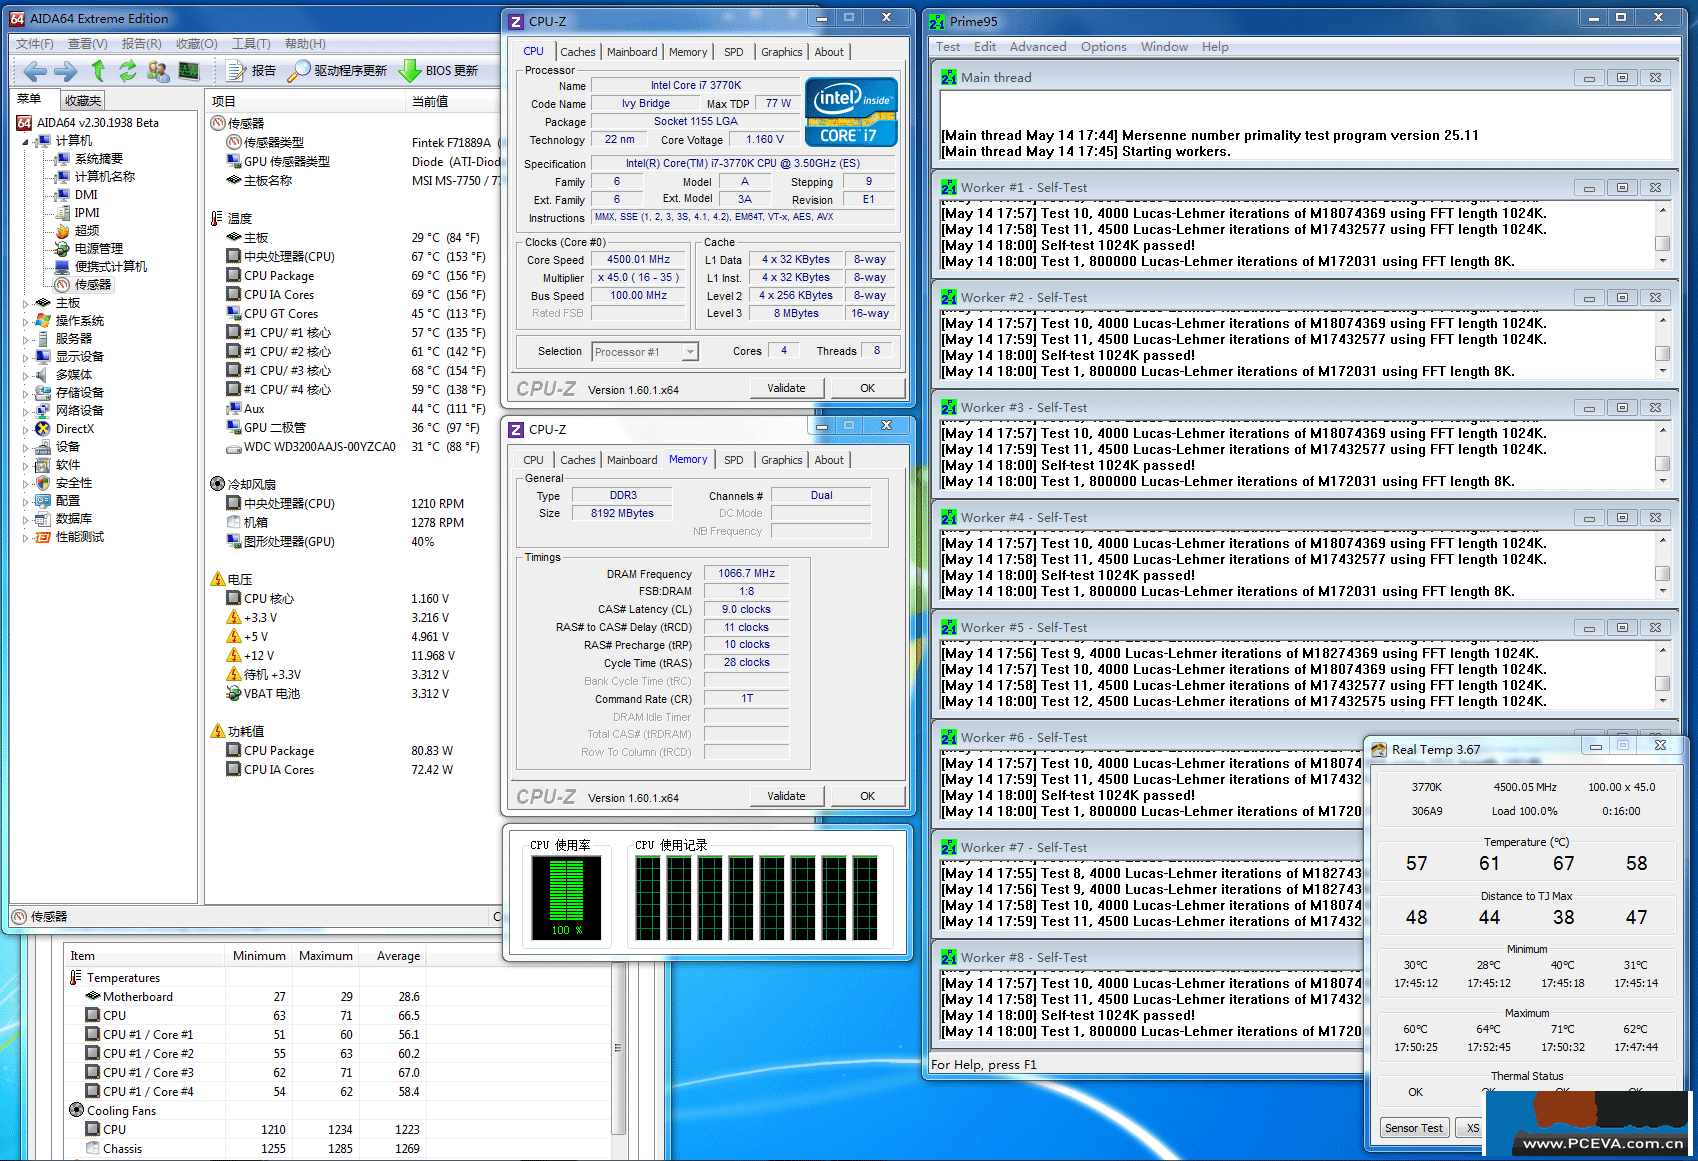The width and height of the screenshot is (1698, 1161).
Task: Open Prime95 Advanced menu
Action: (x=1037, y=47)
